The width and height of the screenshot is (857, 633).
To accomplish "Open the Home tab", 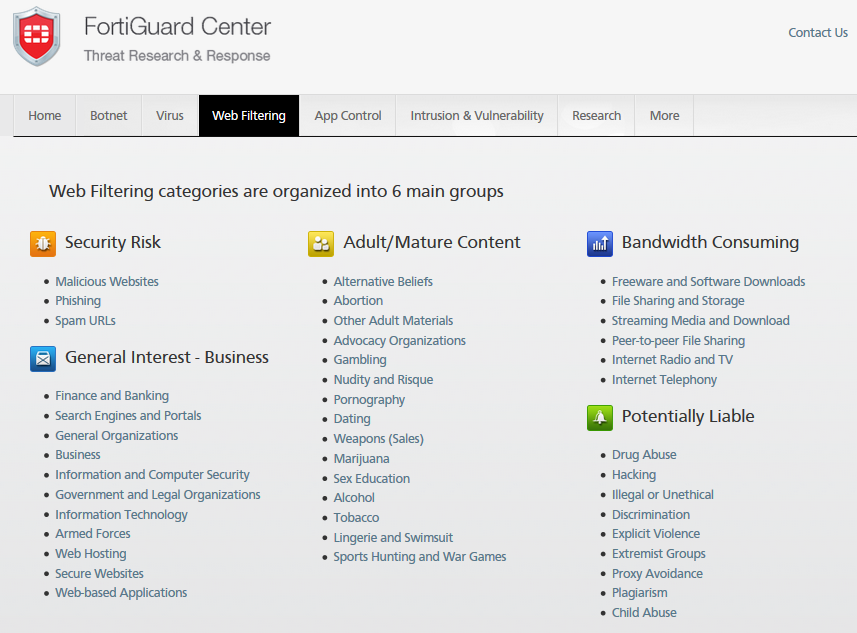I will point(44,115).
